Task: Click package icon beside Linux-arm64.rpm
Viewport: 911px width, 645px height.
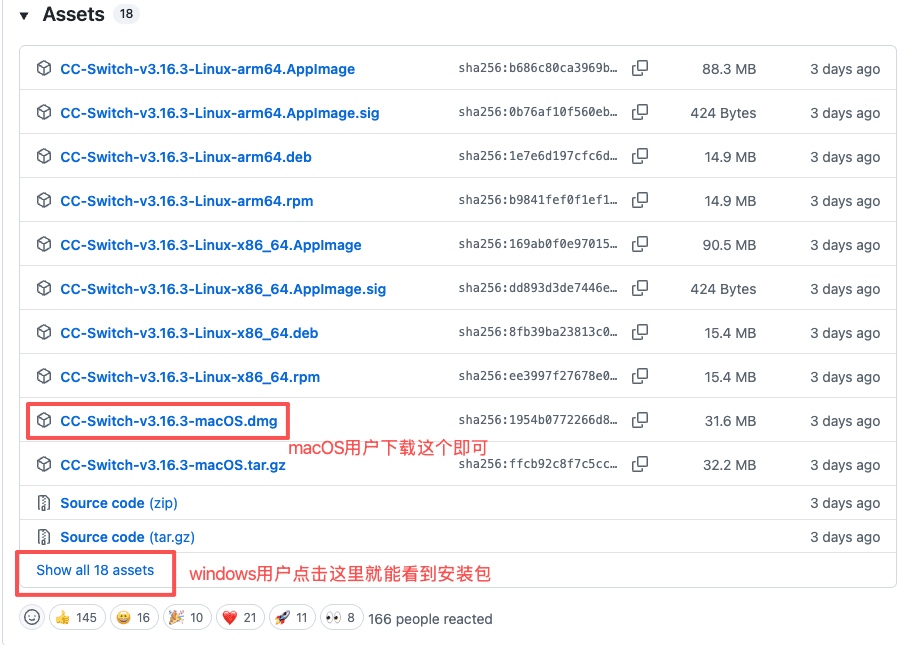Action: (x=44, y=200)
